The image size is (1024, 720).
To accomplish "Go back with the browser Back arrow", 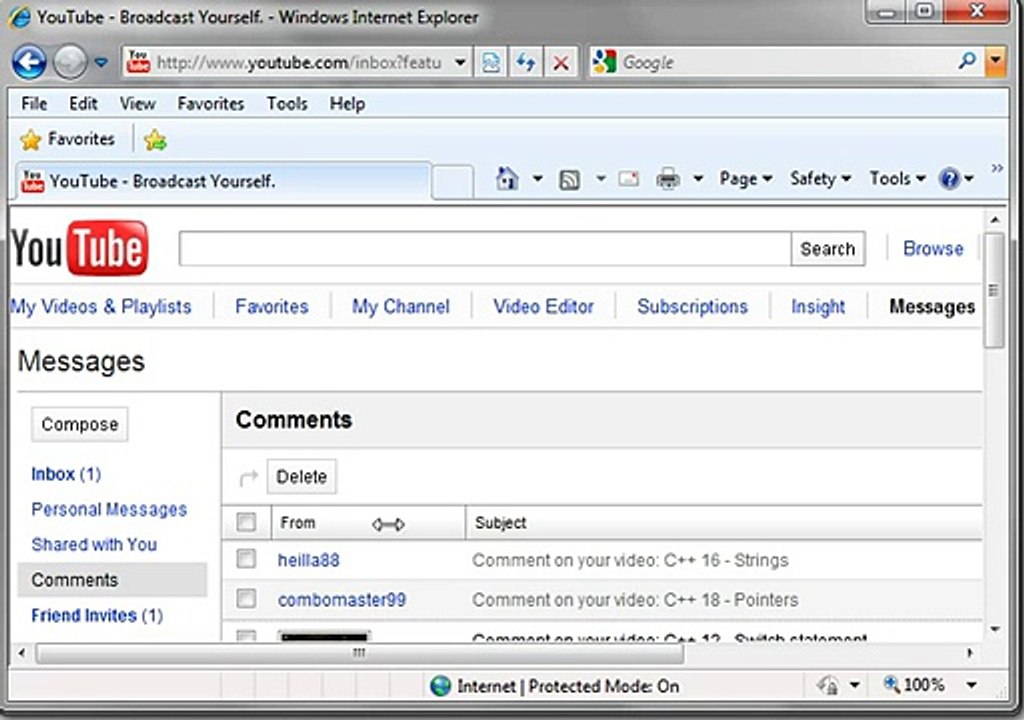I will 29,63.
